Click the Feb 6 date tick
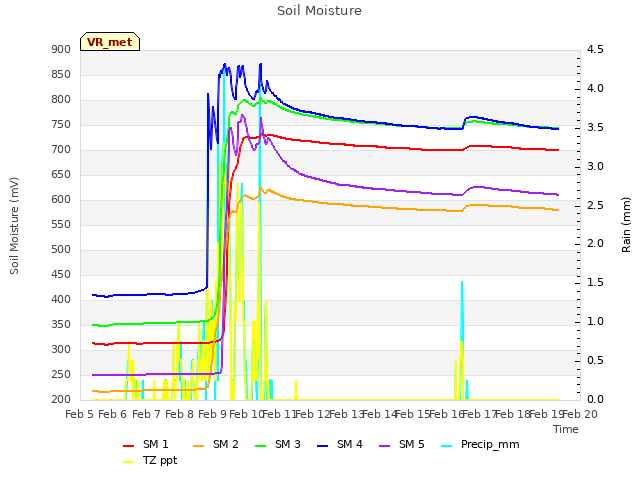The image size is (640, 480). [x=113, y=415]
